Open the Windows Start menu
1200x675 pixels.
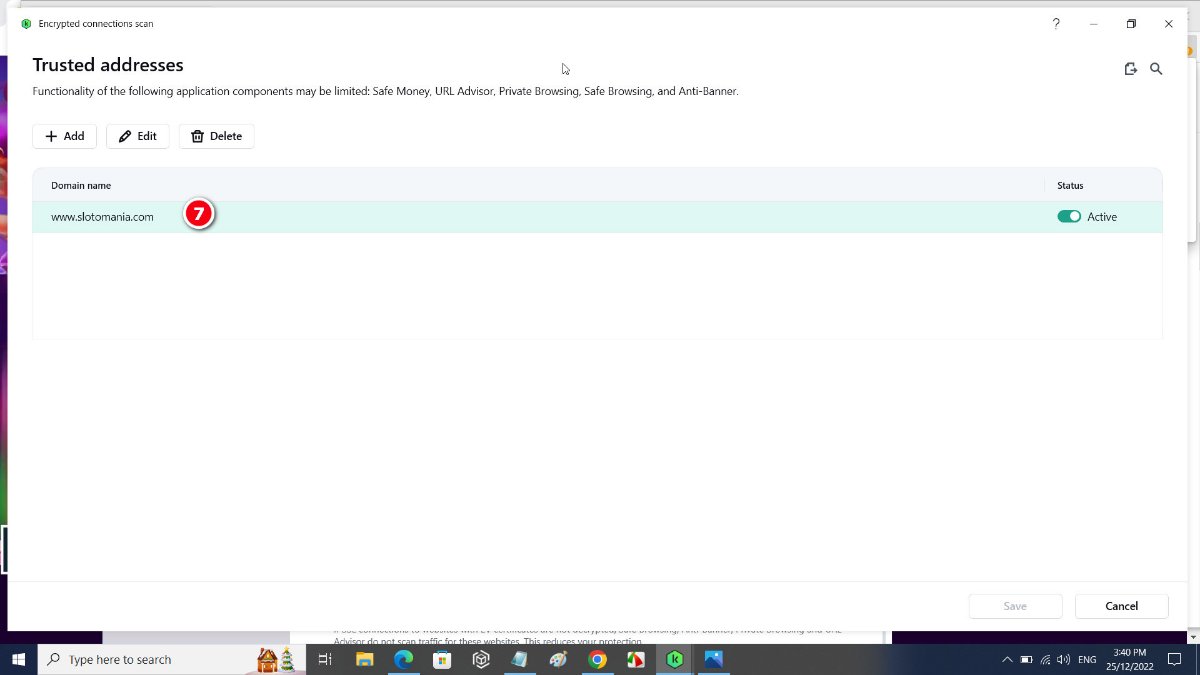click(18, 659)
